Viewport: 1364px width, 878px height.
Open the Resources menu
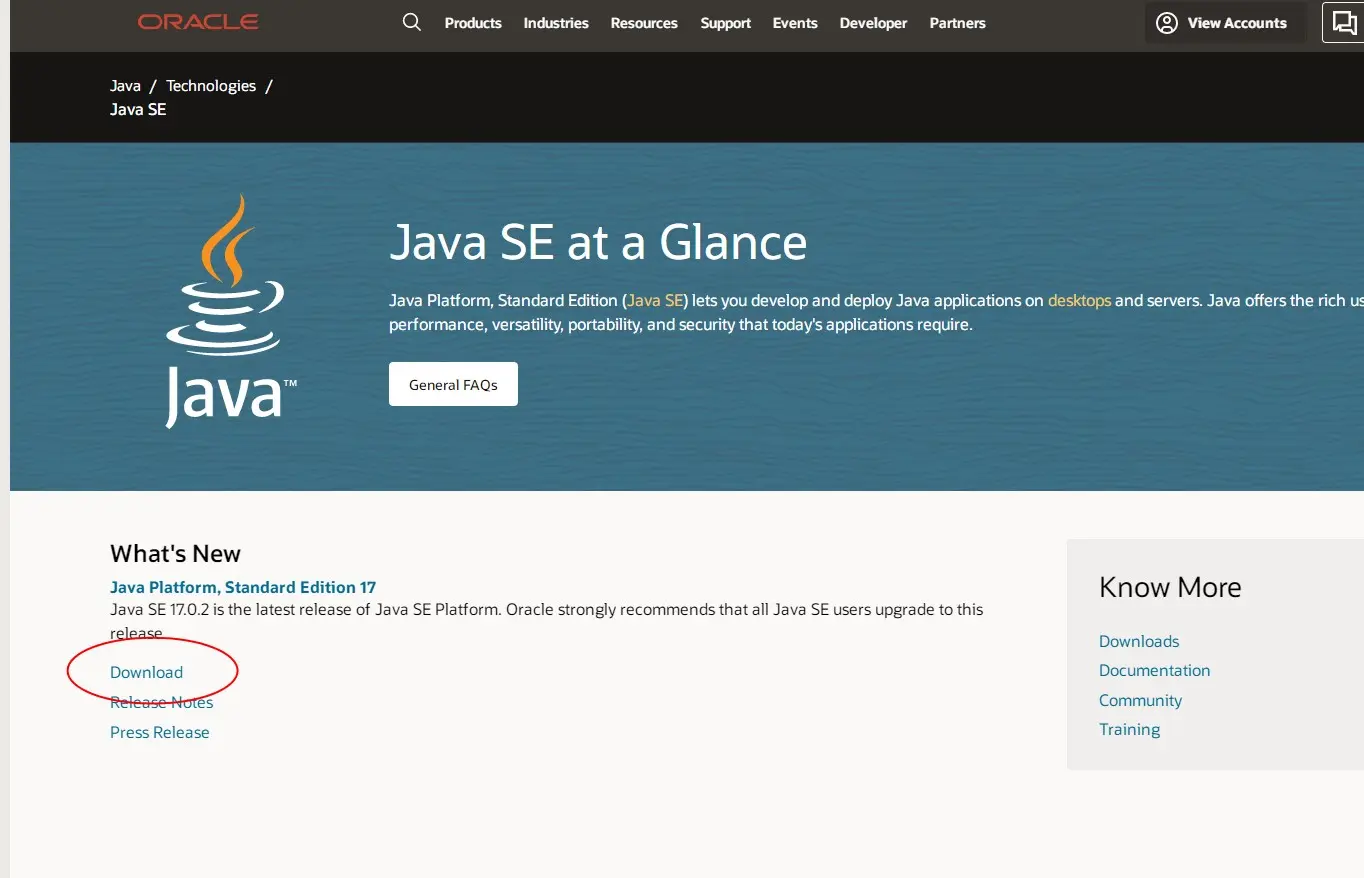[644, 23]
